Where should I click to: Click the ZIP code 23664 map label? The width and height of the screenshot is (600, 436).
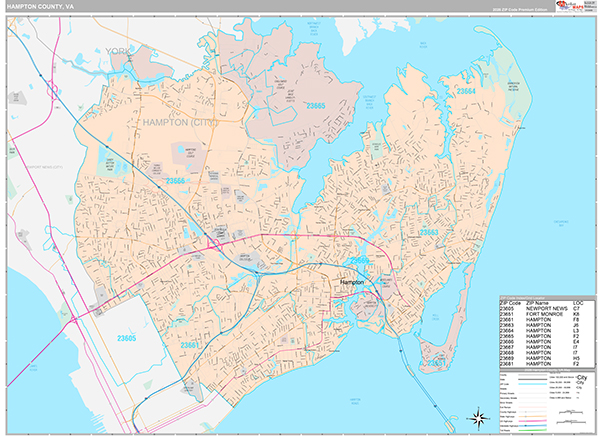pos(467,91)
